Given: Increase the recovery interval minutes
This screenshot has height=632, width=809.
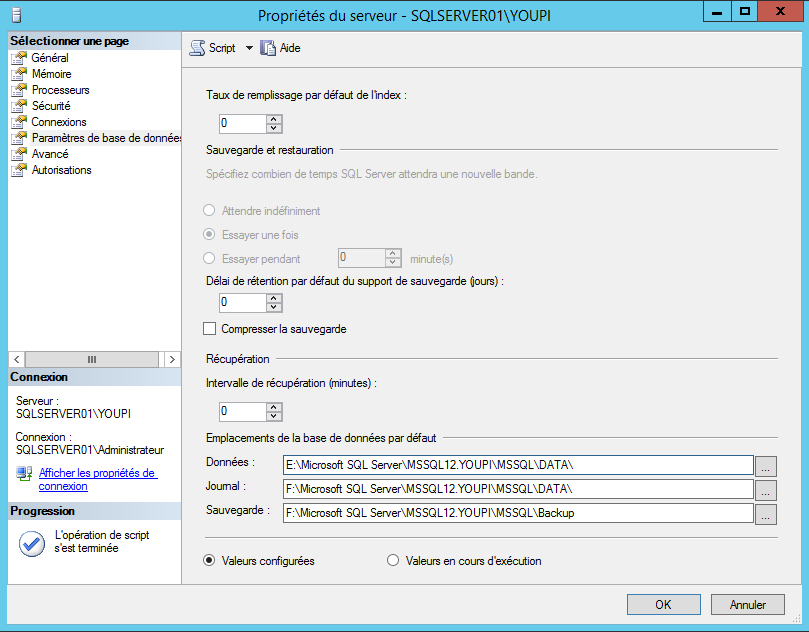Looking at the screenshot, I should pos(274,407).
